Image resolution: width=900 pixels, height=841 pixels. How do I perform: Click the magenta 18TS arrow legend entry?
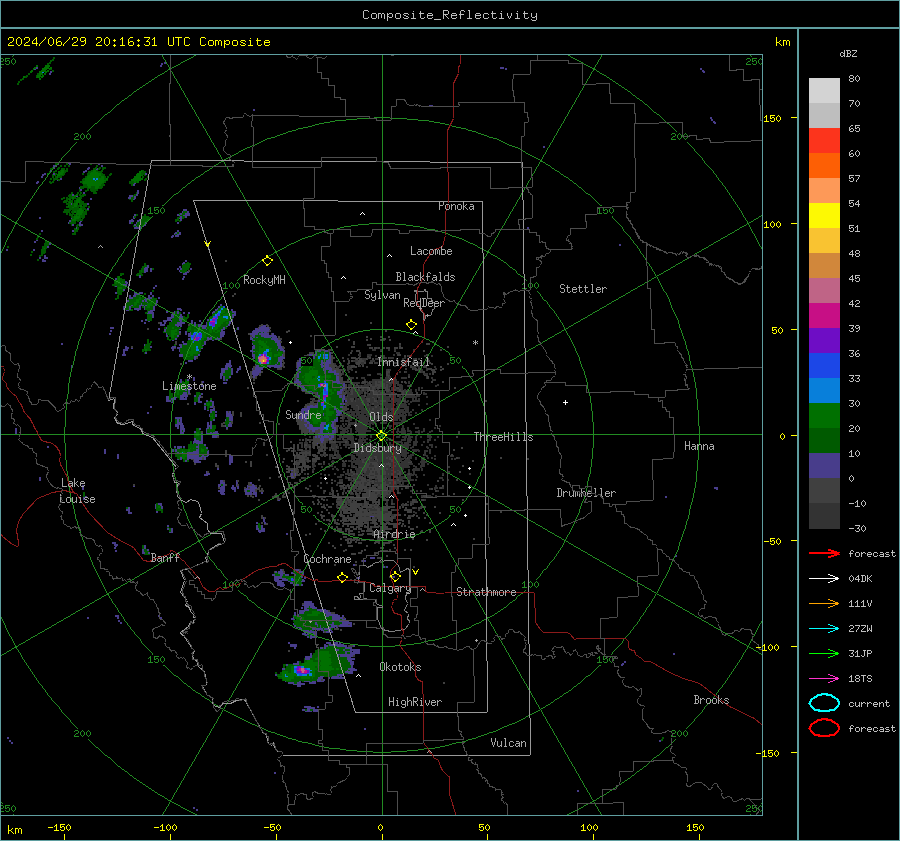(x=824, y=679)
